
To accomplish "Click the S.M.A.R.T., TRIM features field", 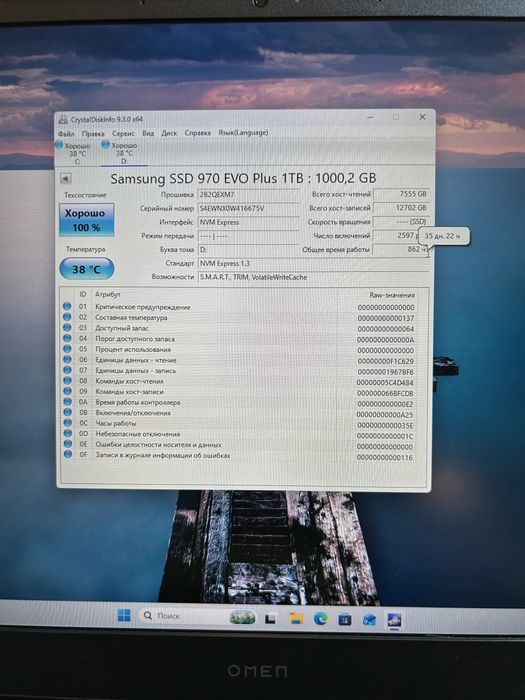I will tap(312, 277).
